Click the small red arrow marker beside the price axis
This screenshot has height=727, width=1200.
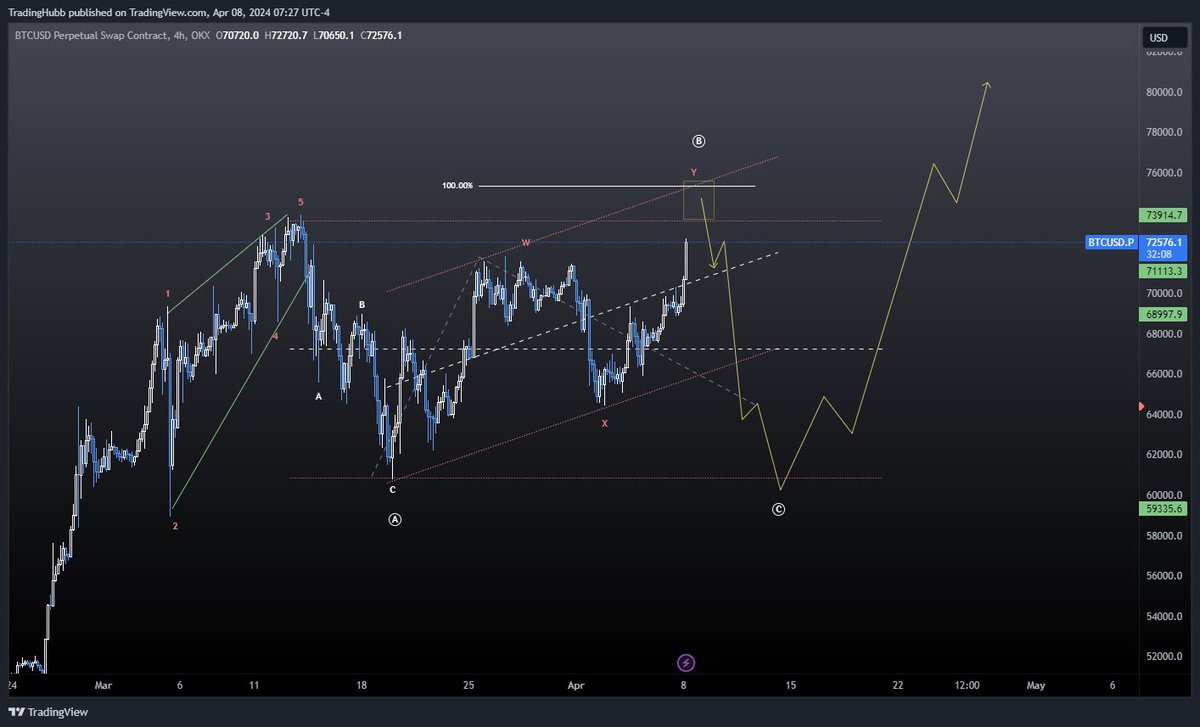(x=1141, y=406)
